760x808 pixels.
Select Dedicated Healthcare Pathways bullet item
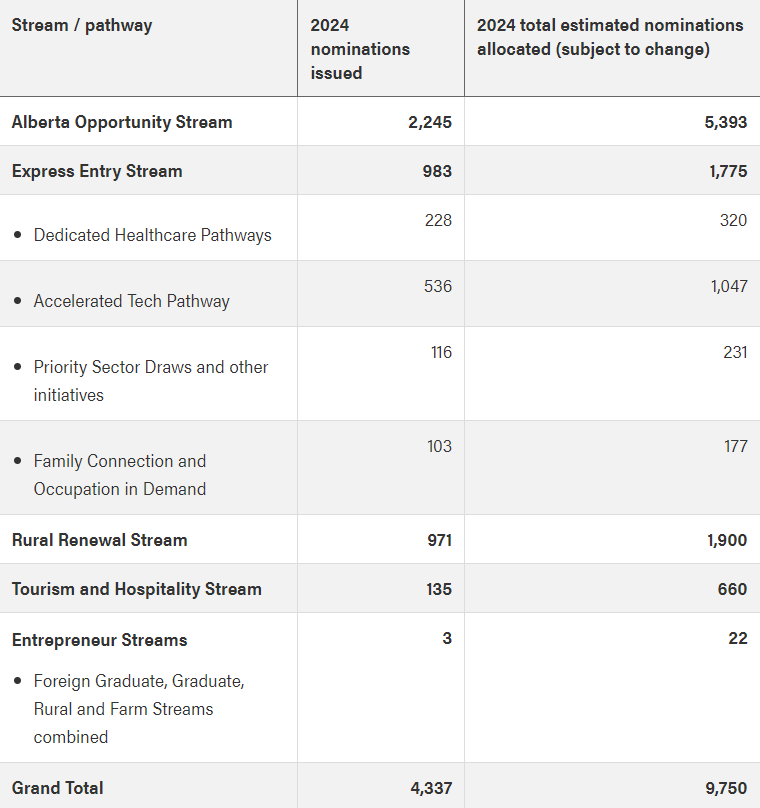153,235
